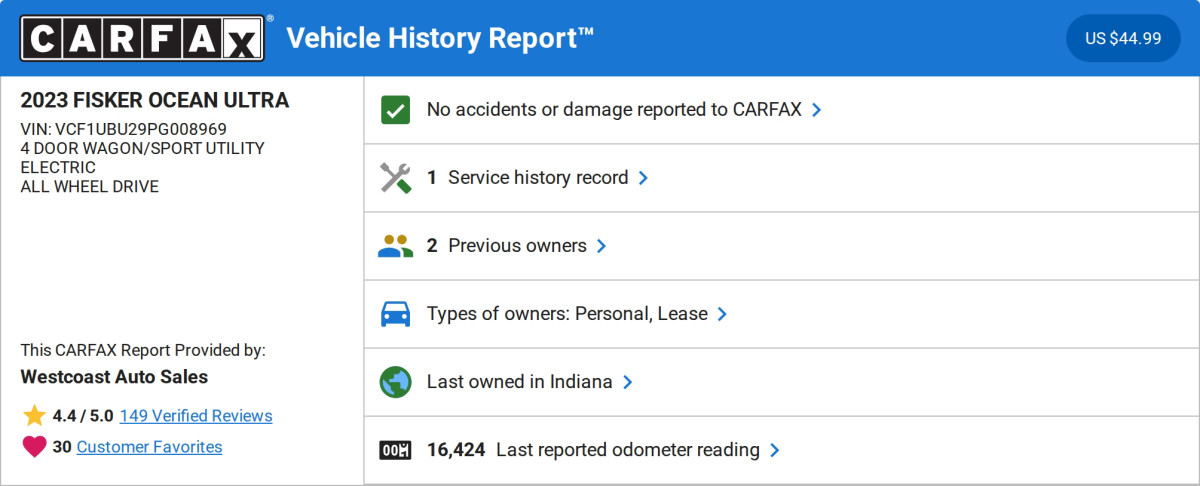The height and width of the screenshot is (486, 1200).
Task: Click the previous owners people icon
Action: click(396, 246)
